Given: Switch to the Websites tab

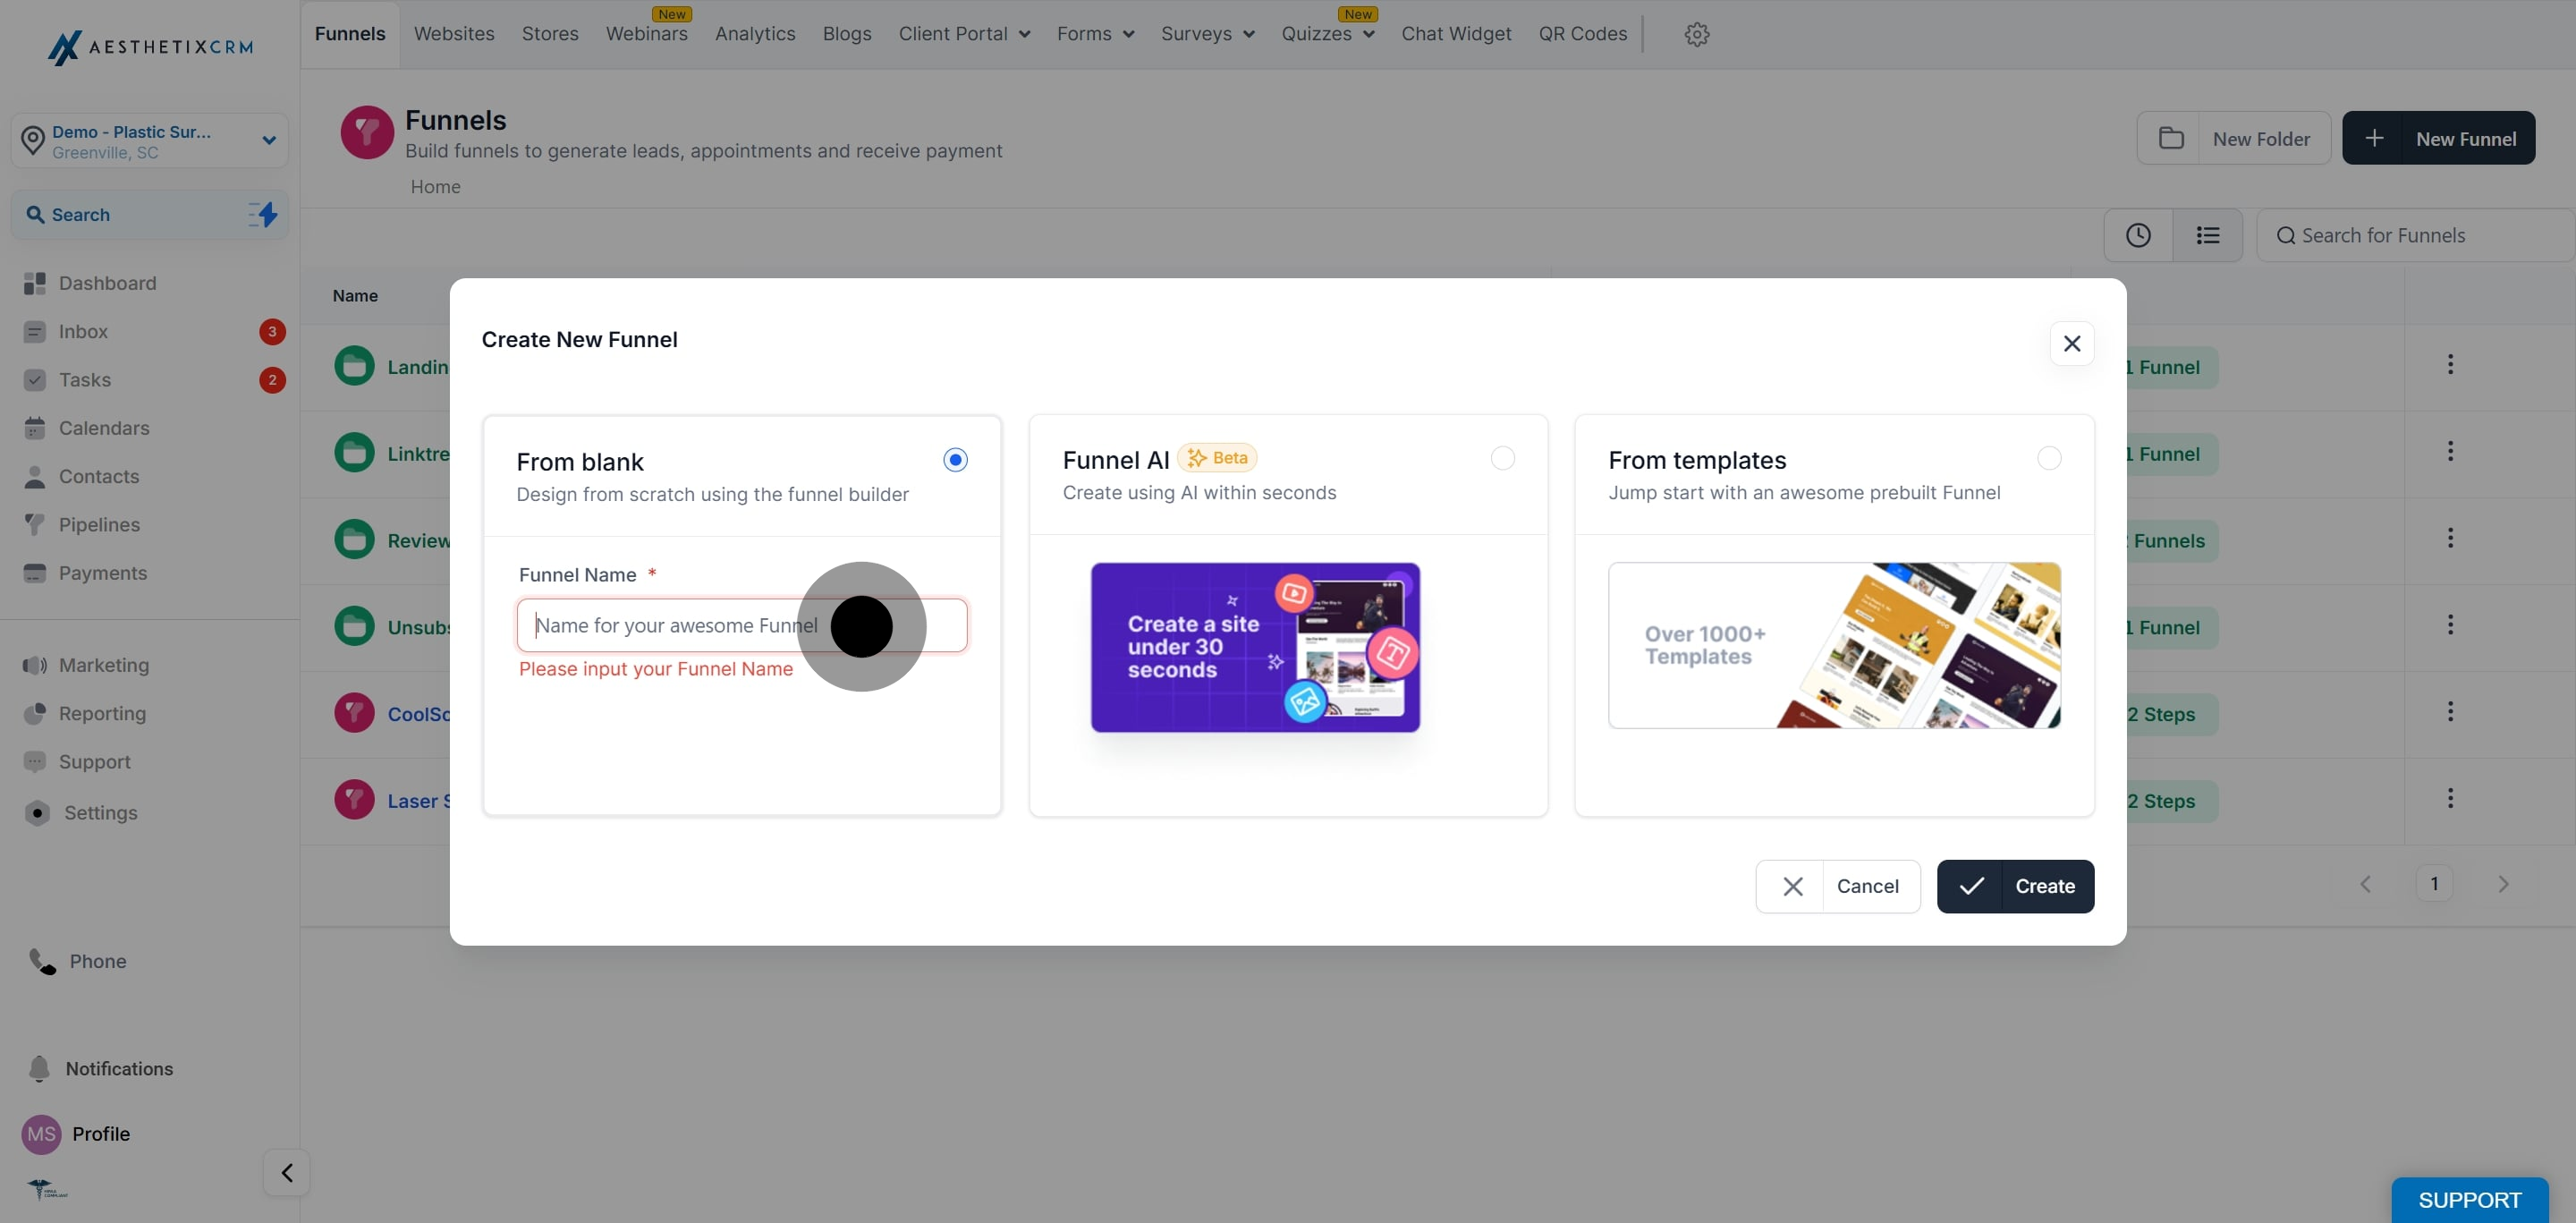Looking at the screenshot, I should (454, 34).
